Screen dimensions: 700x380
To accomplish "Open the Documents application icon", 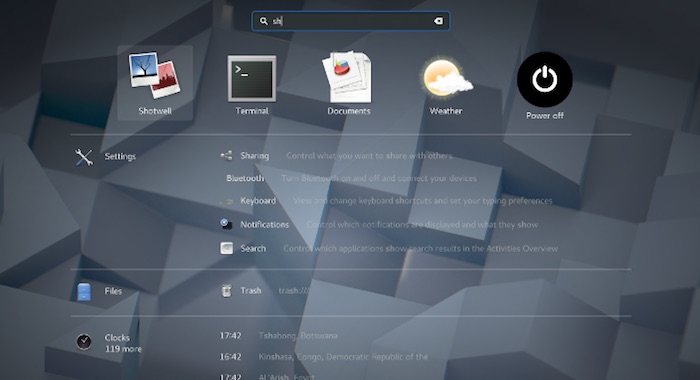I will [x=348, y=77].
